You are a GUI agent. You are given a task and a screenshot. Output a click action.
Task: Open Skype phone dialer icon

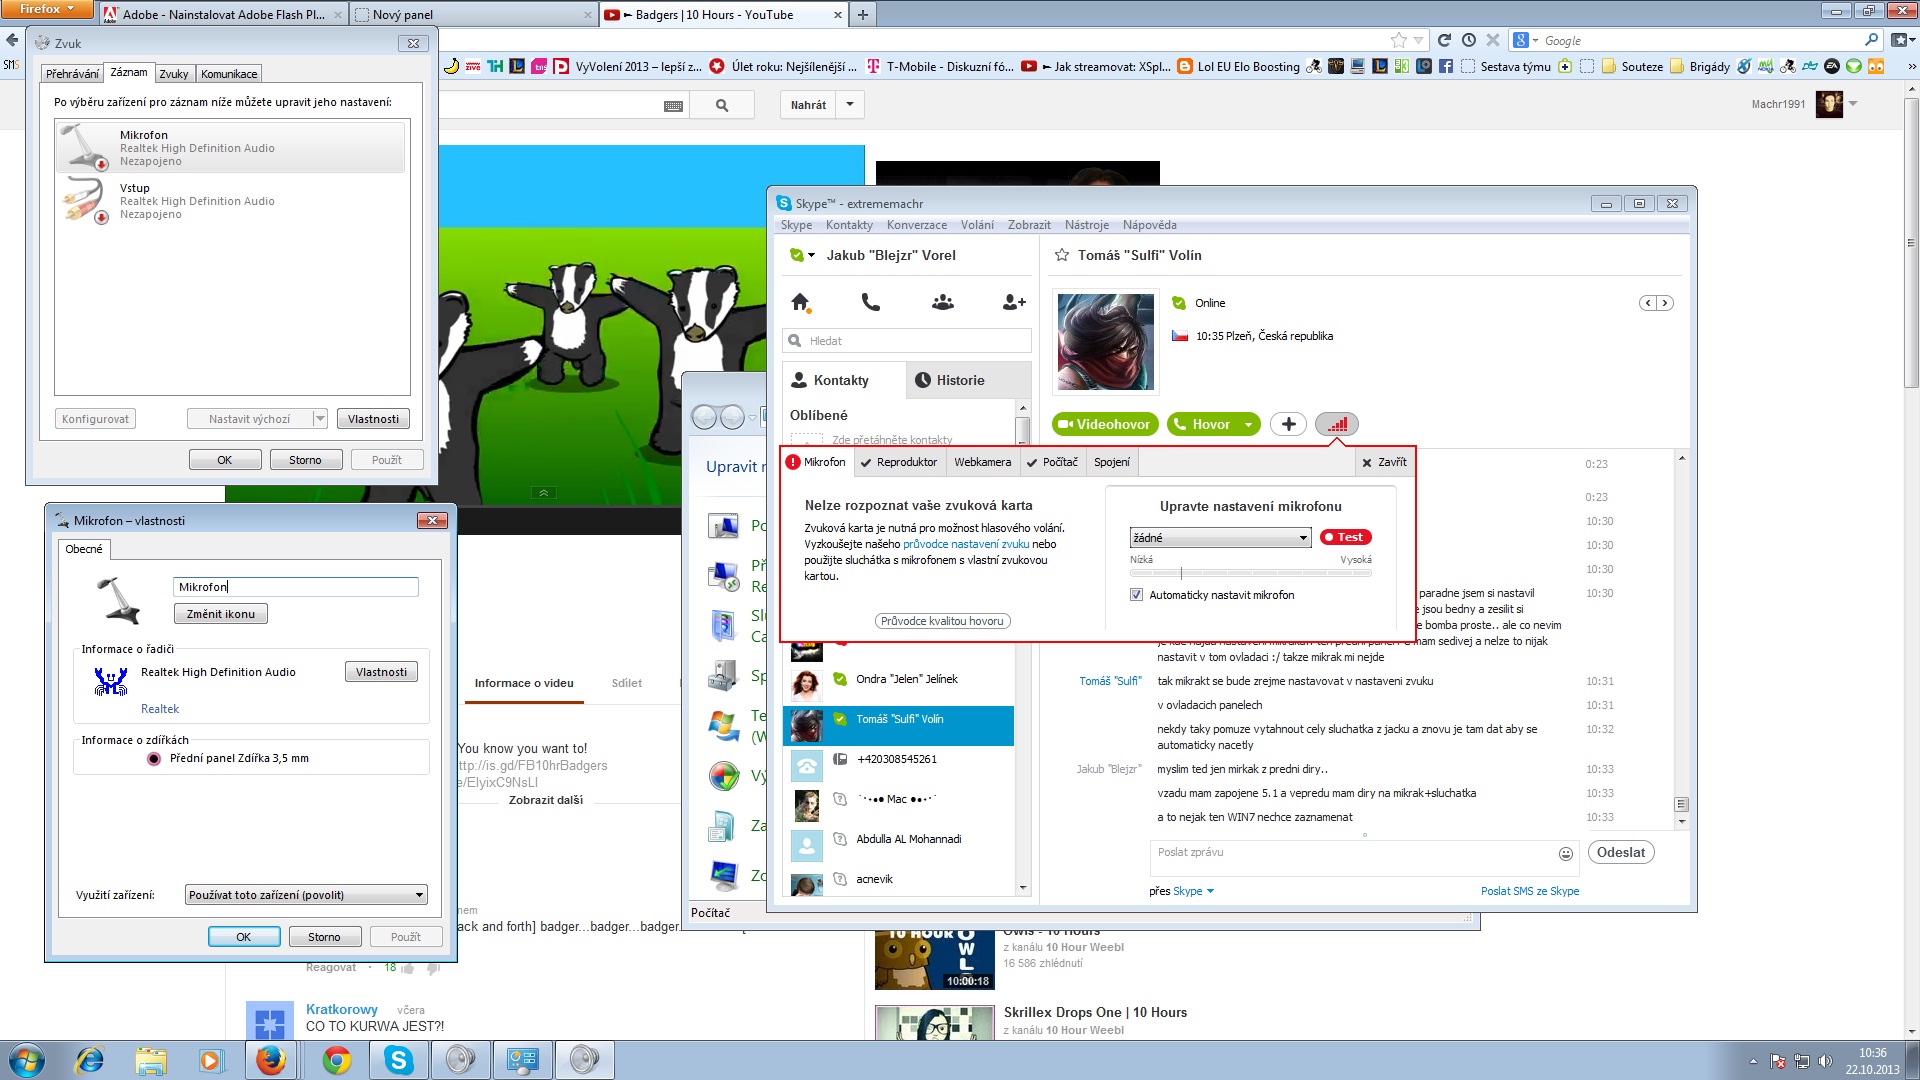click(x=871, y=302)
